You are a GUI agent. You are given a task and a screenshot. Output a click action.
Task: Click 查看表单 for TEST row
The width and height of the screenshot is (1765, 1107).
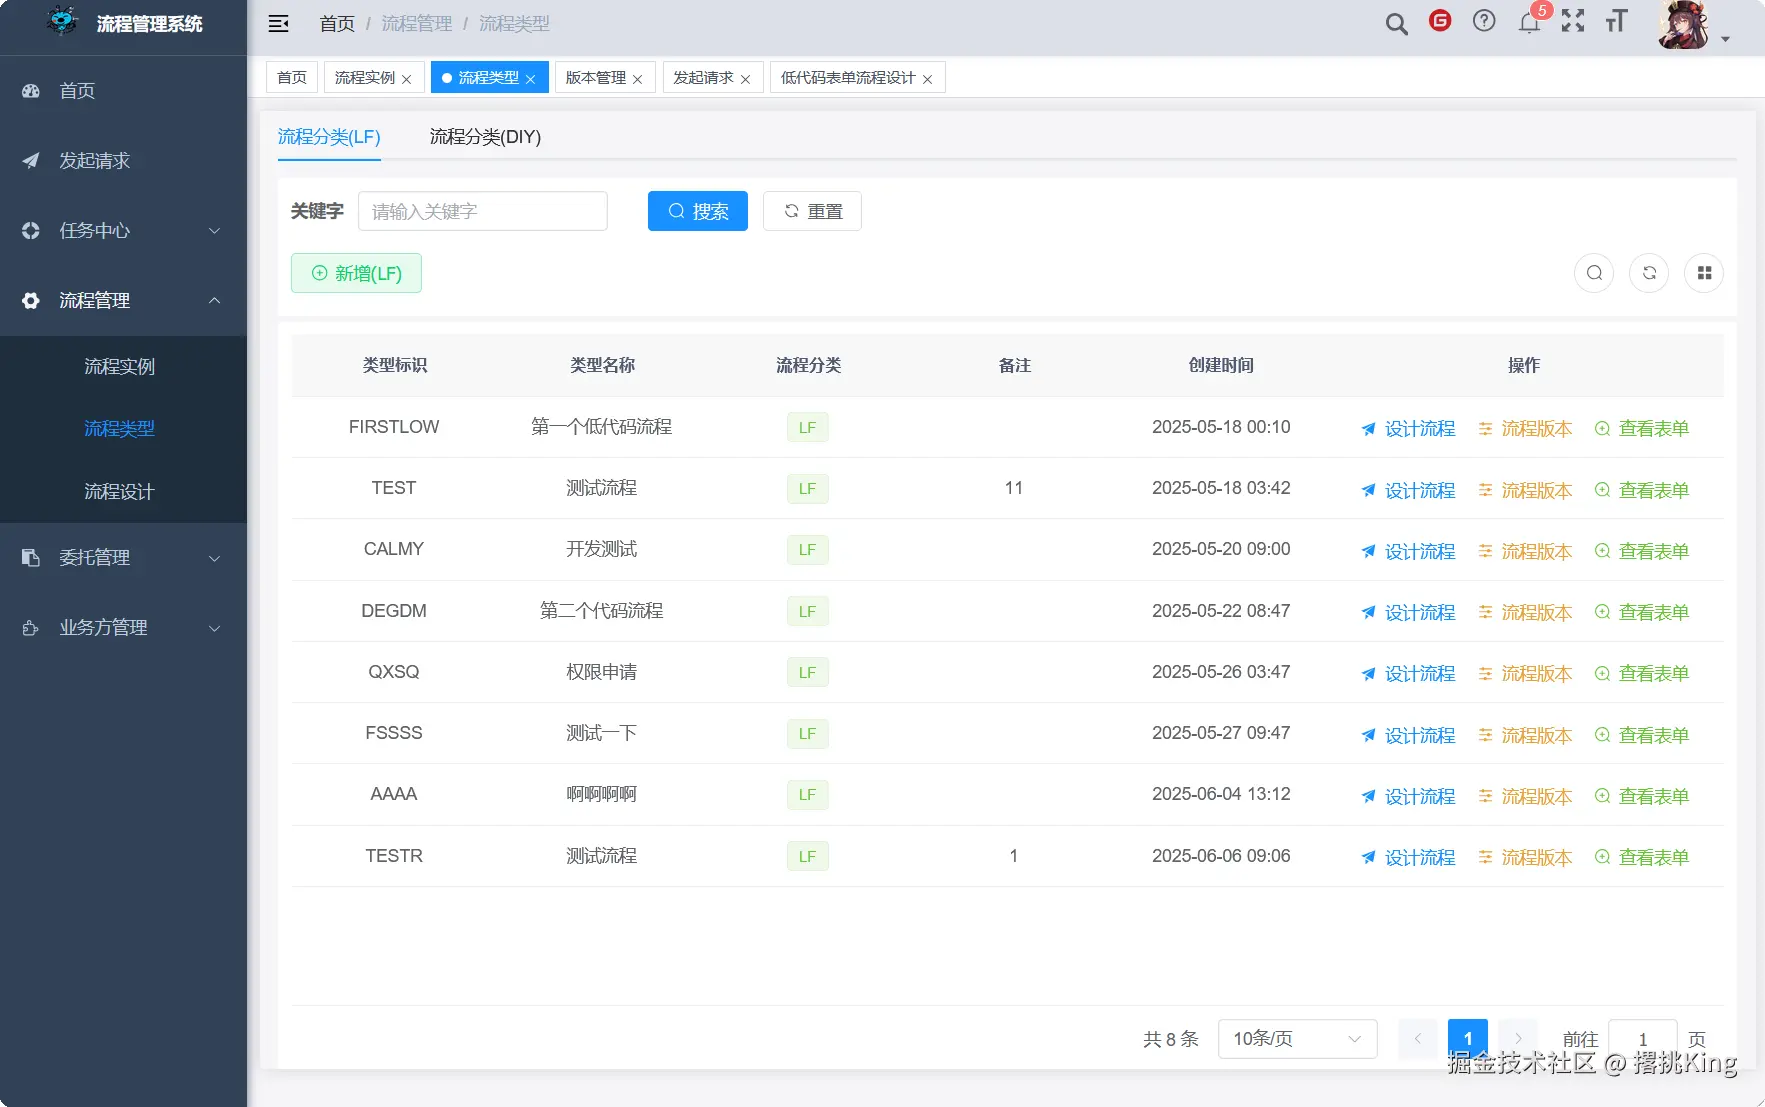coord(1642,491)
